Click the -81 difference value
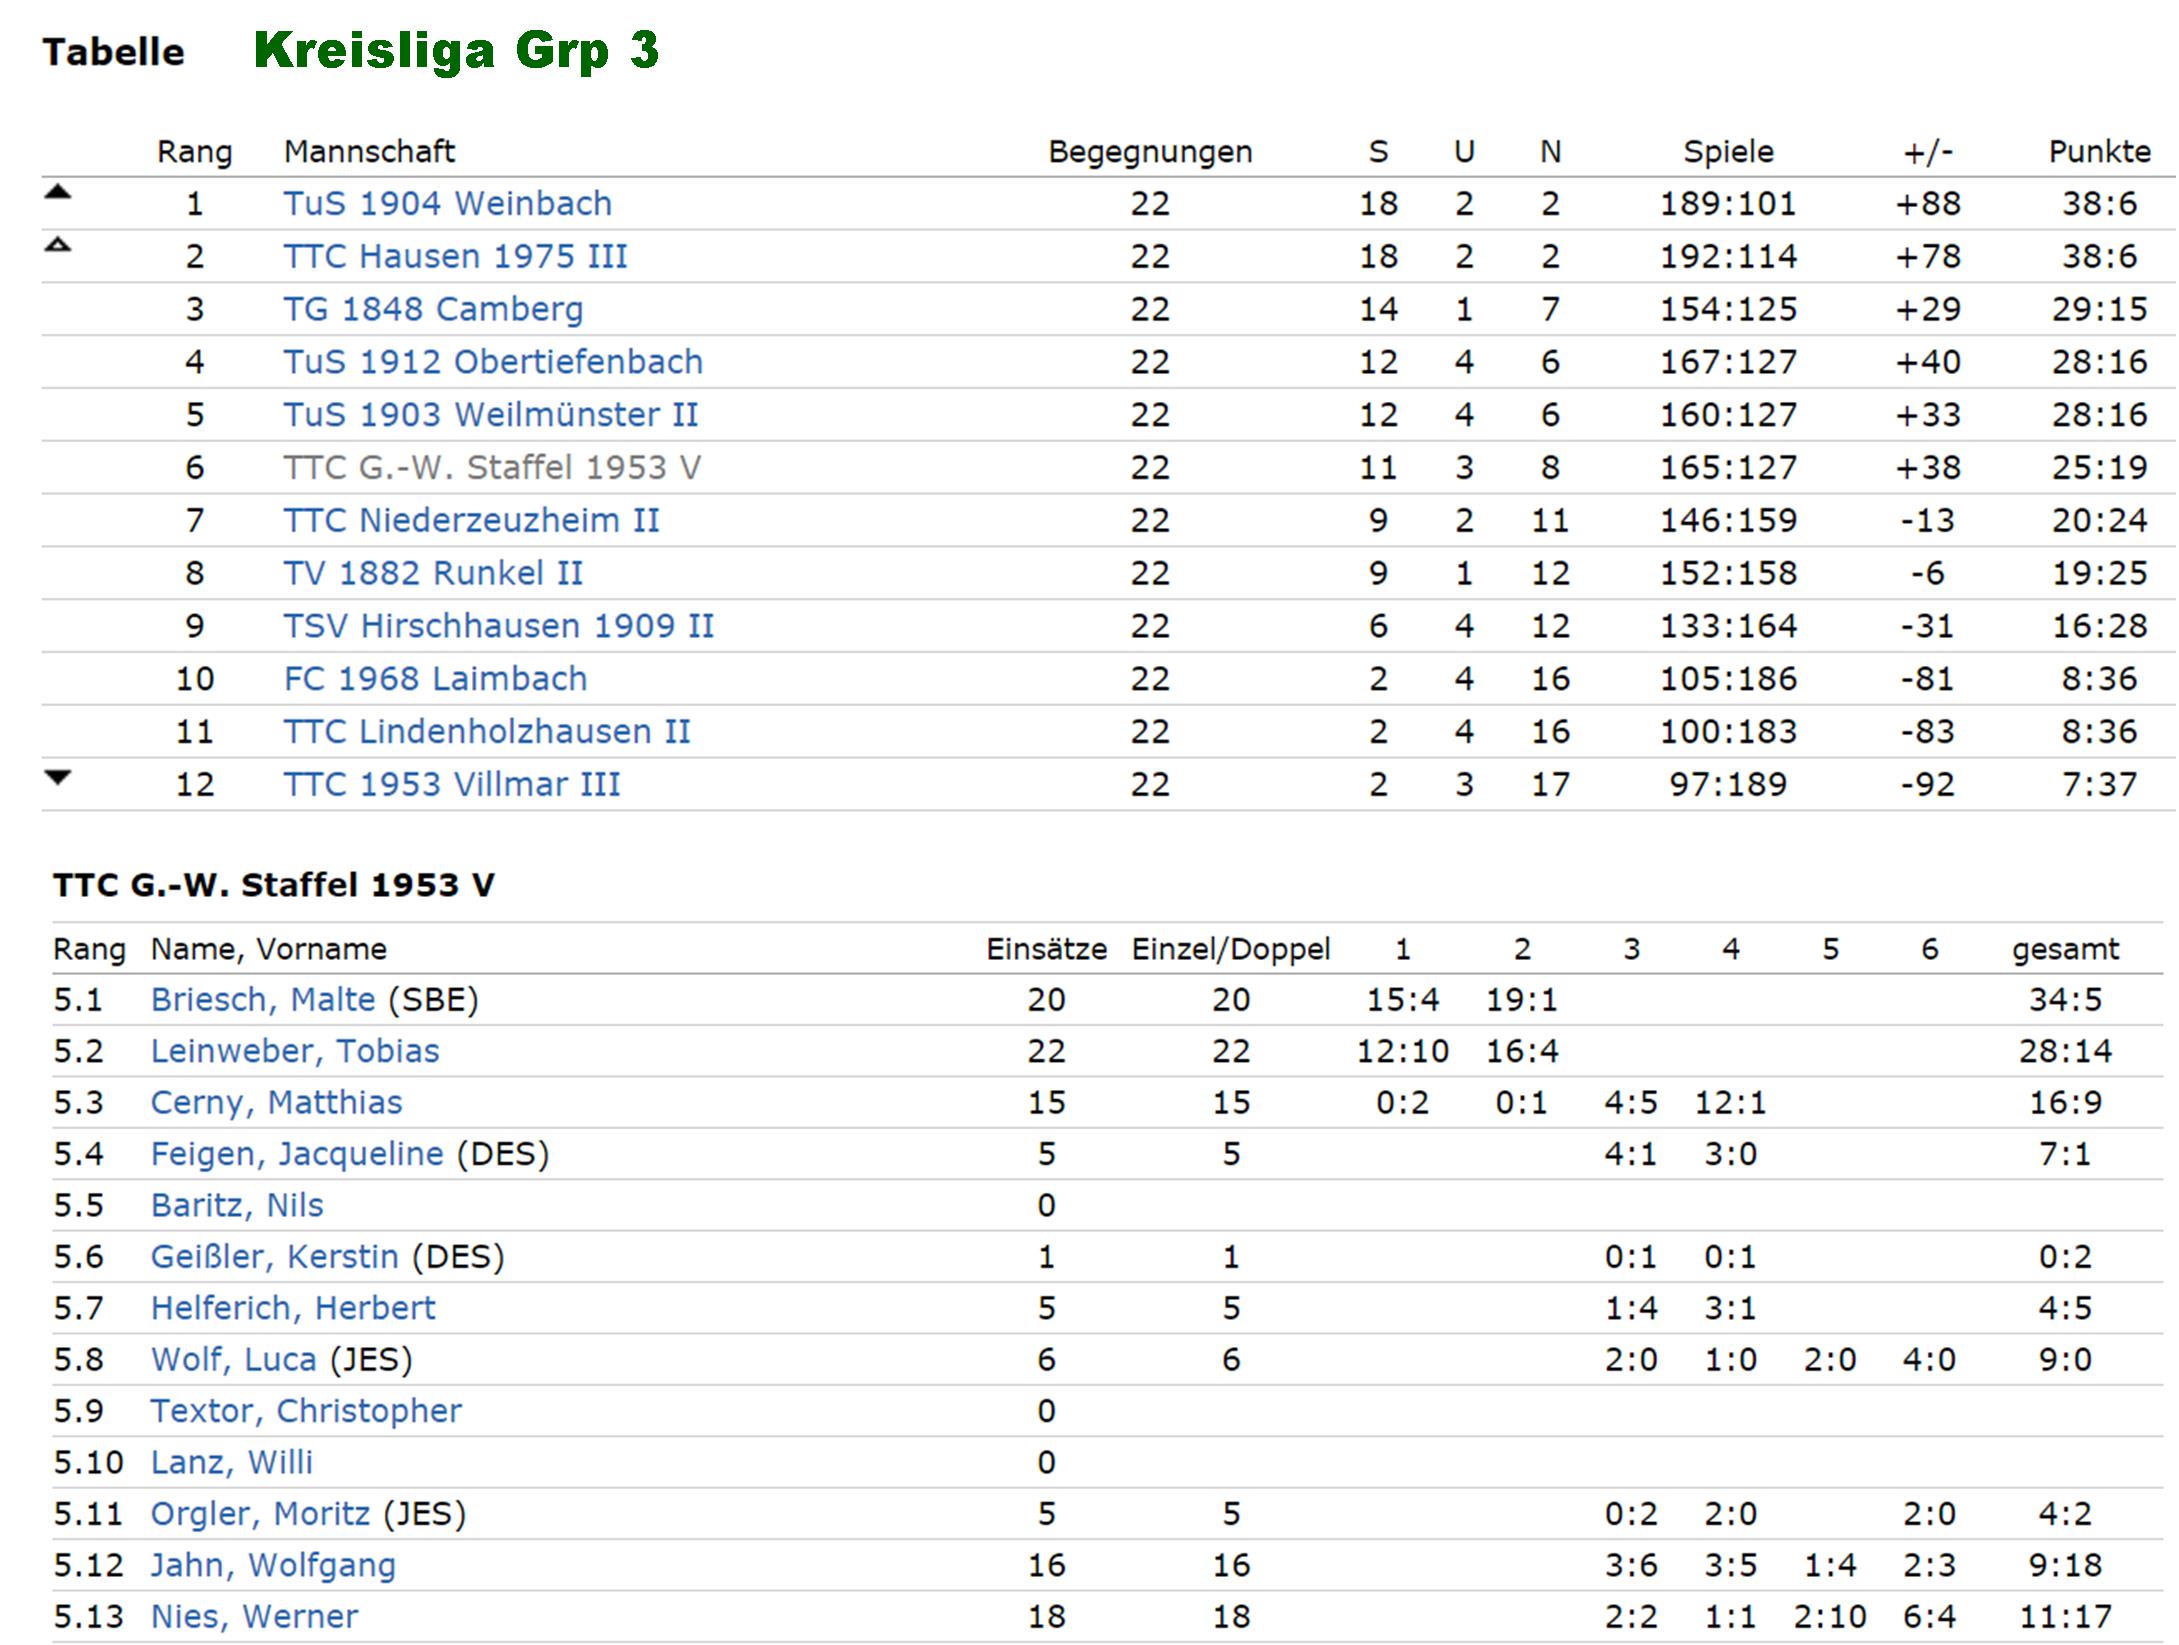 tap(1928, 680)
